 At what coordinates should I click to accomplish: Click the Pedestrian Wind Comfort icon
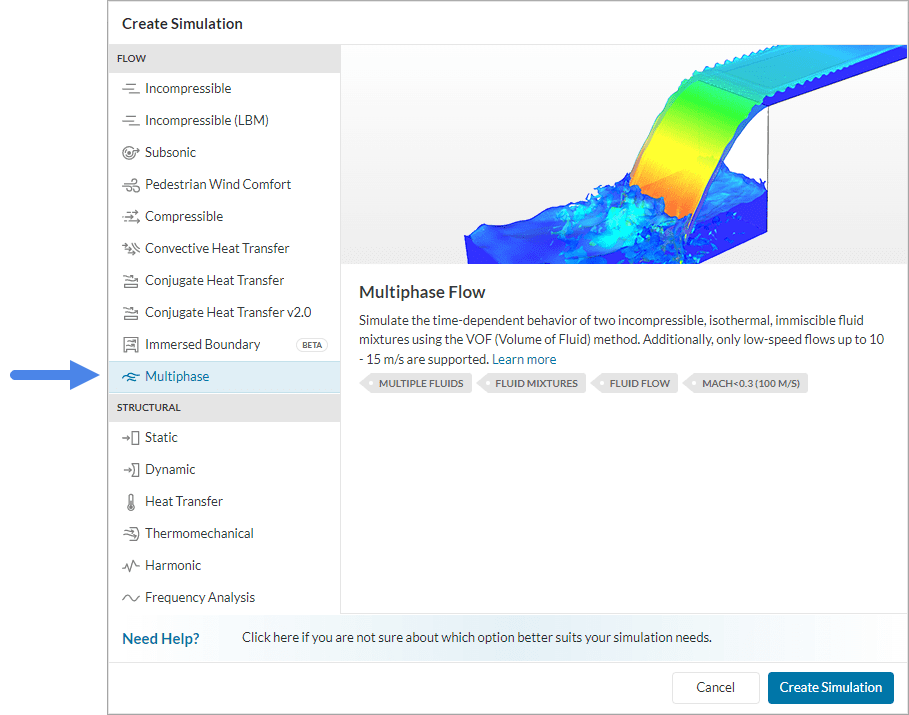[130, 185]
